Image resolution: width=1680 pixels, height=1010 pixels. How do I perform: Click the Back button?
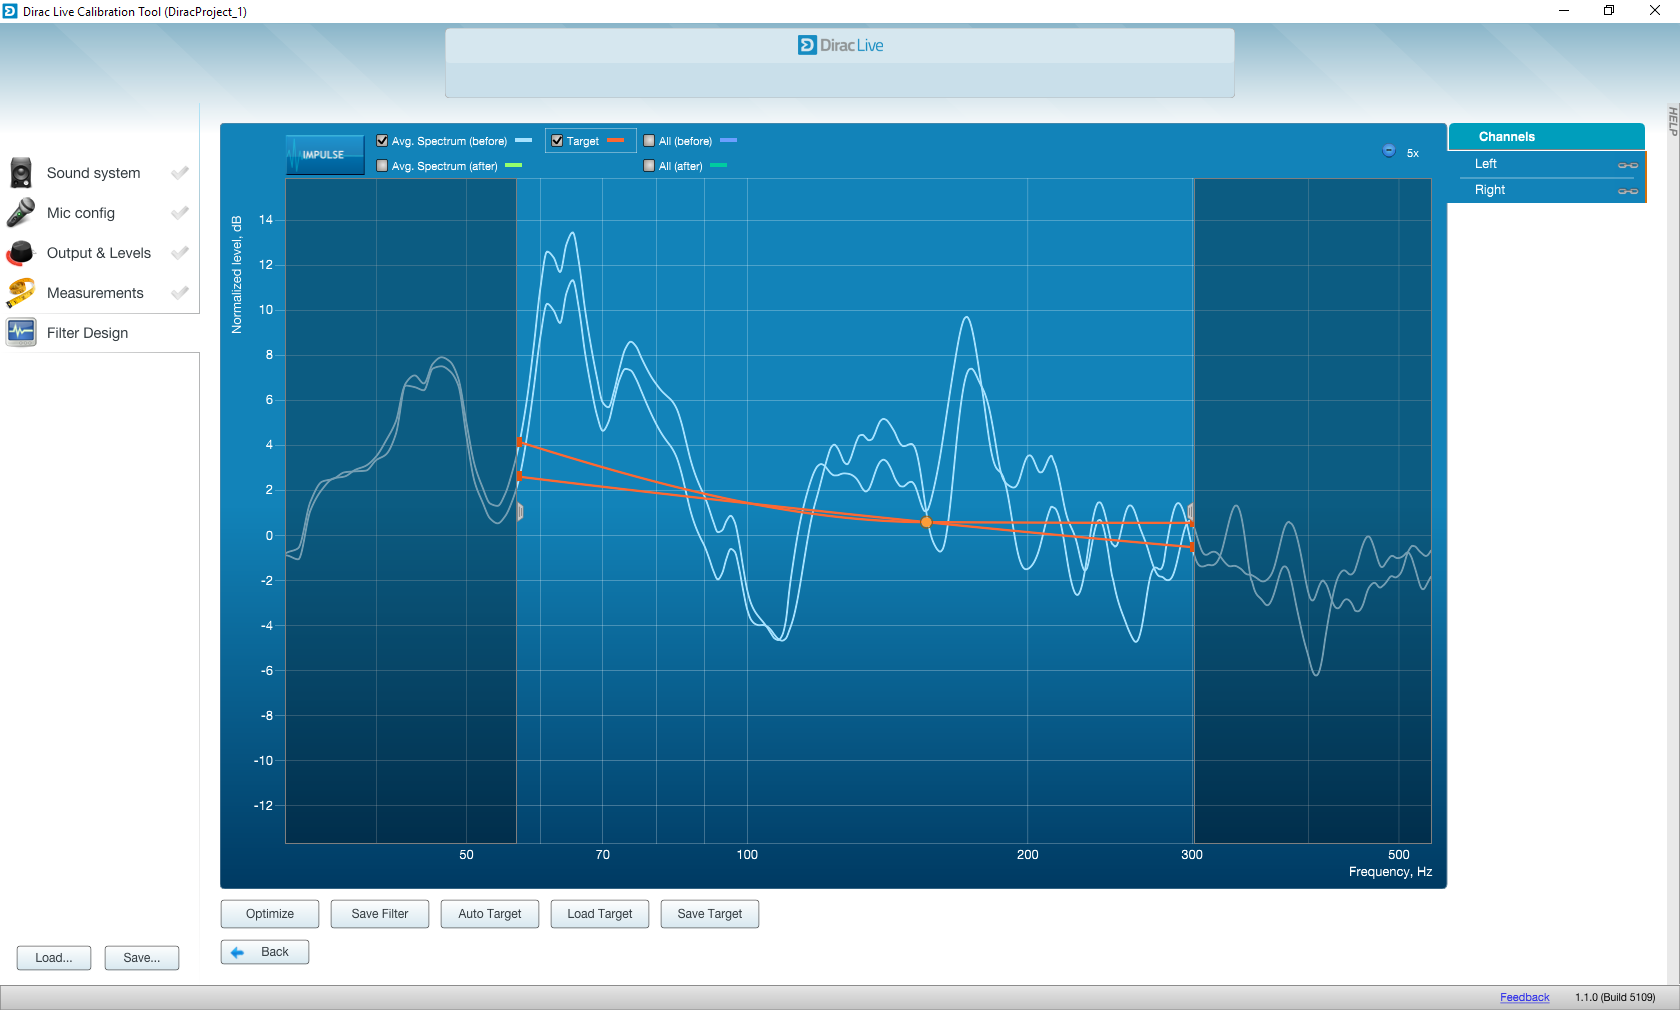[265, 952]
